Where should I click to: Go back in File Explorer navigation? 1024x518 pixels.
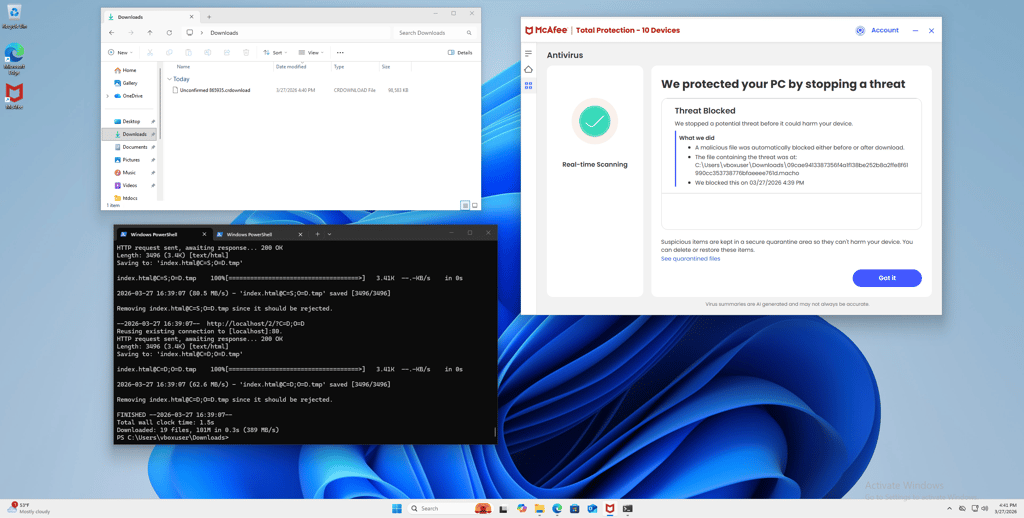112,33
